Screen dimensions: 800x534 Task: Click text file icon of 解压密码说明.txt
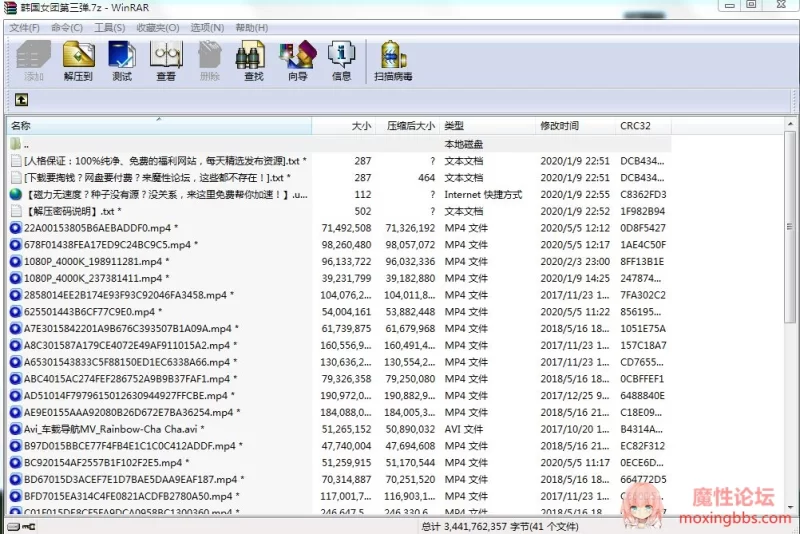[16, 211]
